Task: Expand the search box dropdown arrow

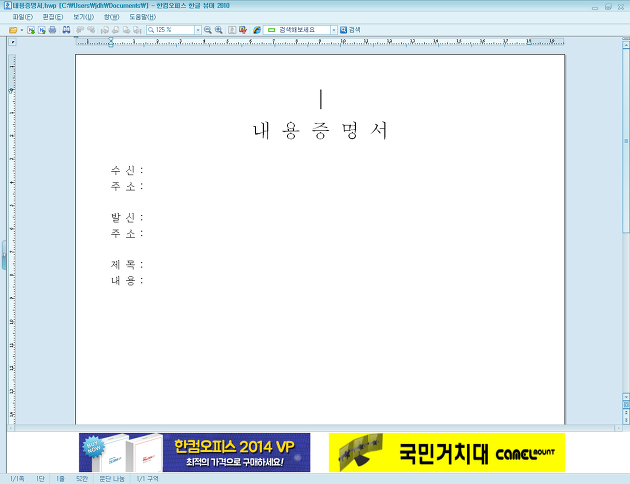Action: [x=333, y=30]
